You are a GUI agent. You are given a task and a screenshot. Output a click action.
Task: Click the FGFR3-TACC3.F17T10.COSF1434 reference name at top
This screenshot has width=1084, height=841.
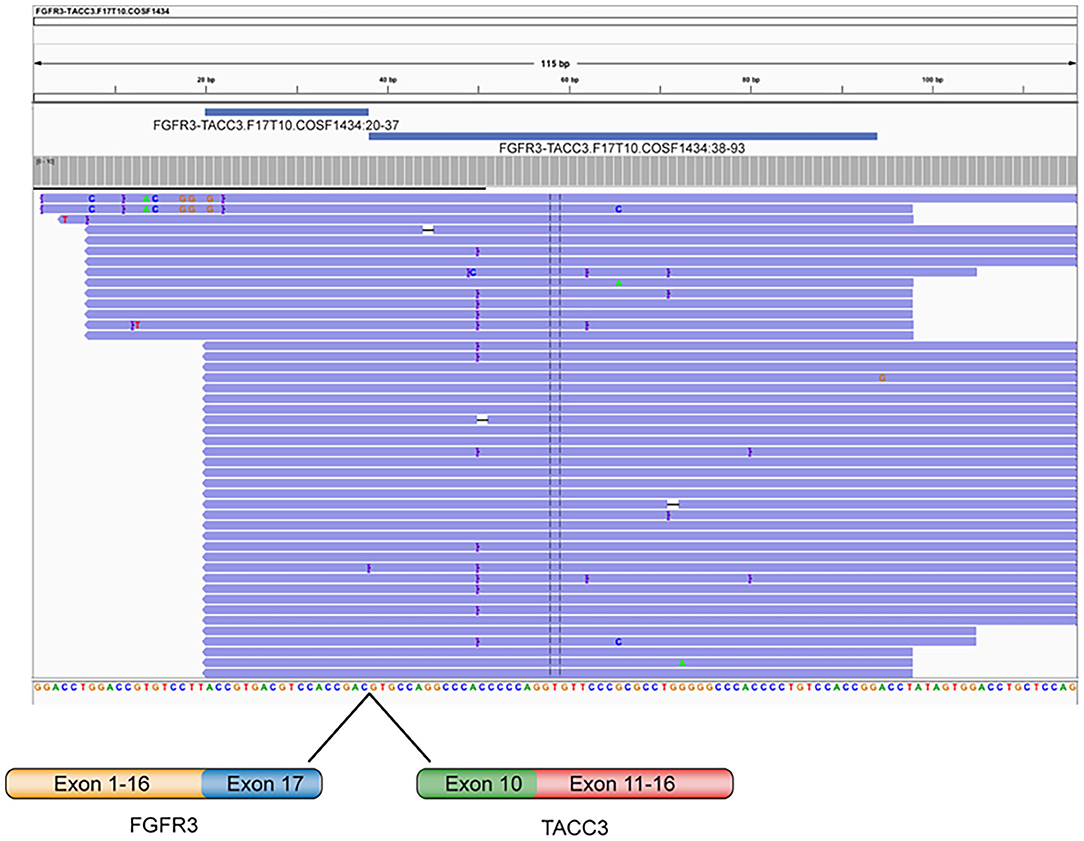(x=102, y=12)
